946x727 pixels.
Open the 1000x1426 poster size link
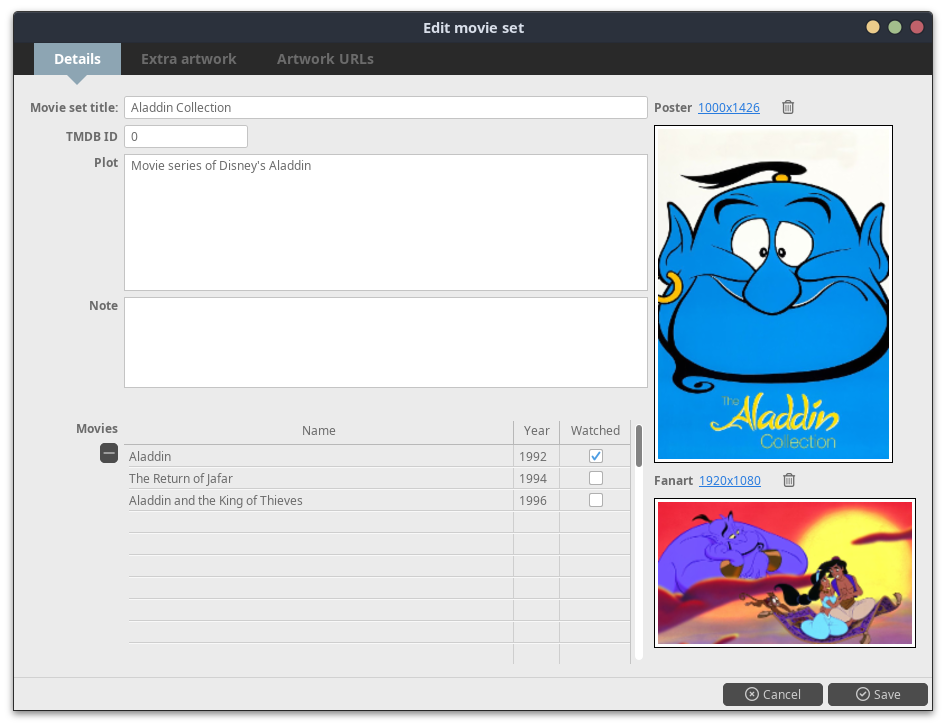pyautogui.click(x=728, y=107)
